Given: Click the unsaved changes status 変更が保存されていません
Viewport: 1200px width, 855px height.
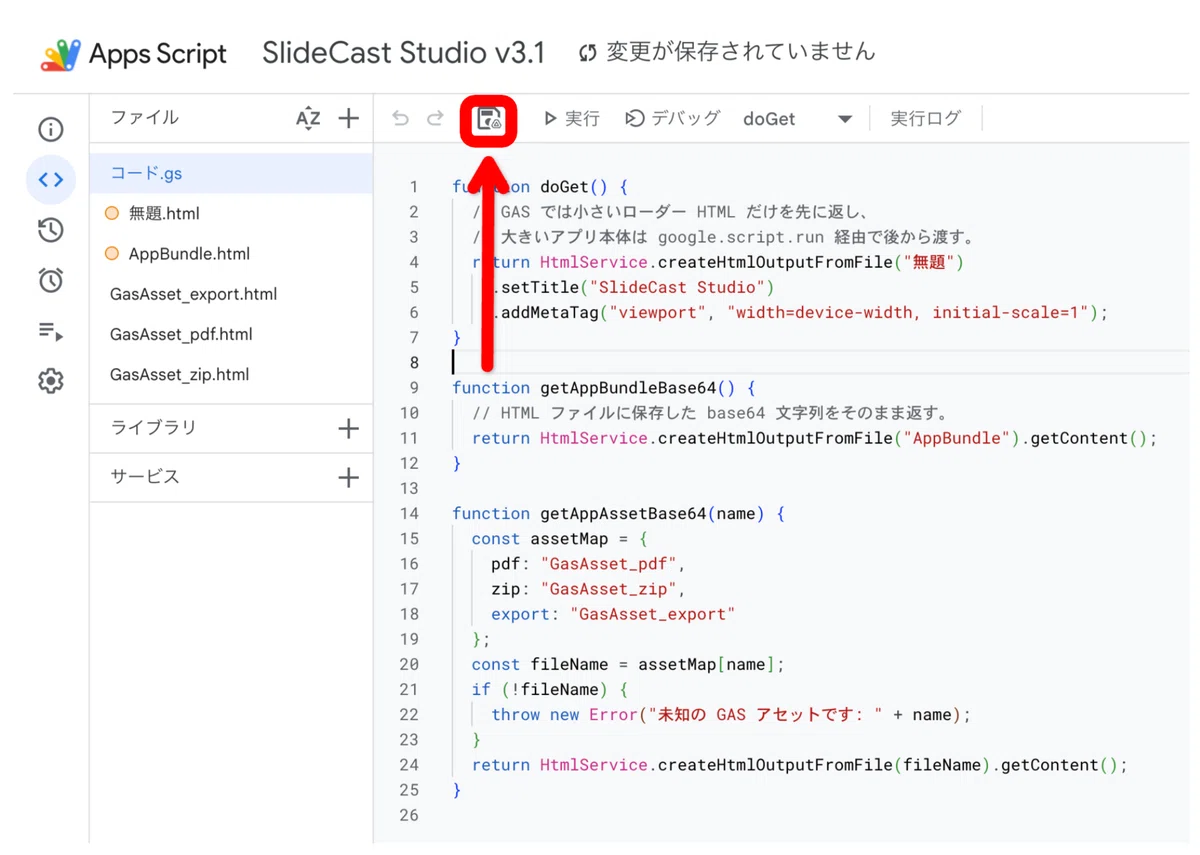Looking at the screenshot, I should (727, 52).
